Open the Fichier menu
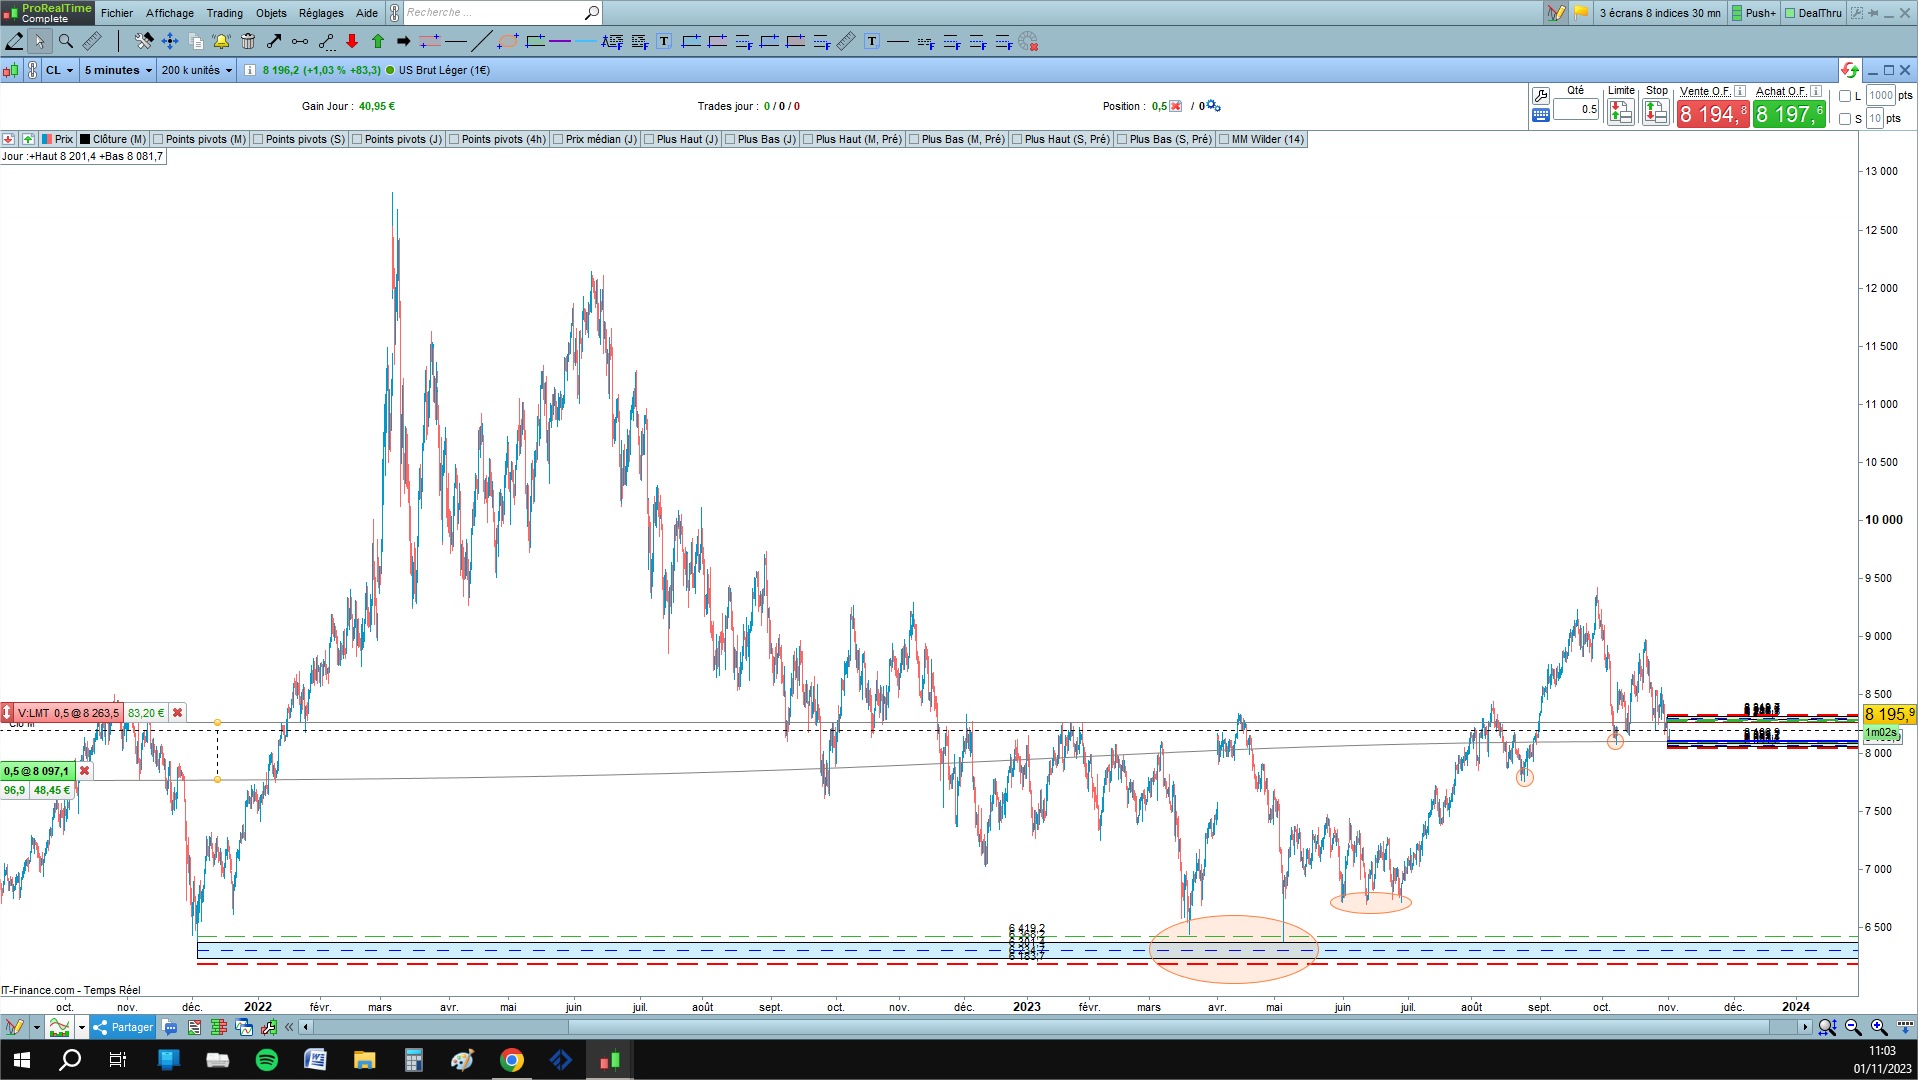 117,13
